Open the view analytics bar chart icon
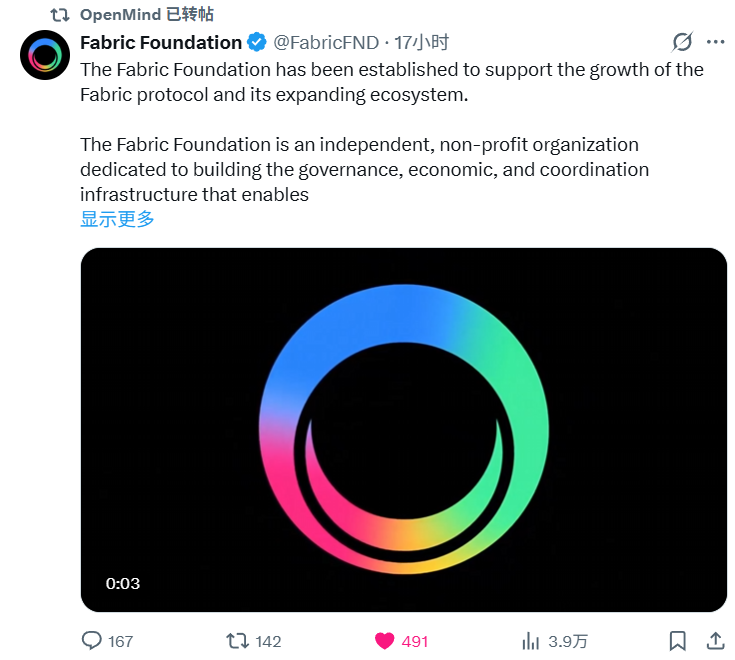Image resolution: width=735 pixels, height=660 pixels. 531,640
